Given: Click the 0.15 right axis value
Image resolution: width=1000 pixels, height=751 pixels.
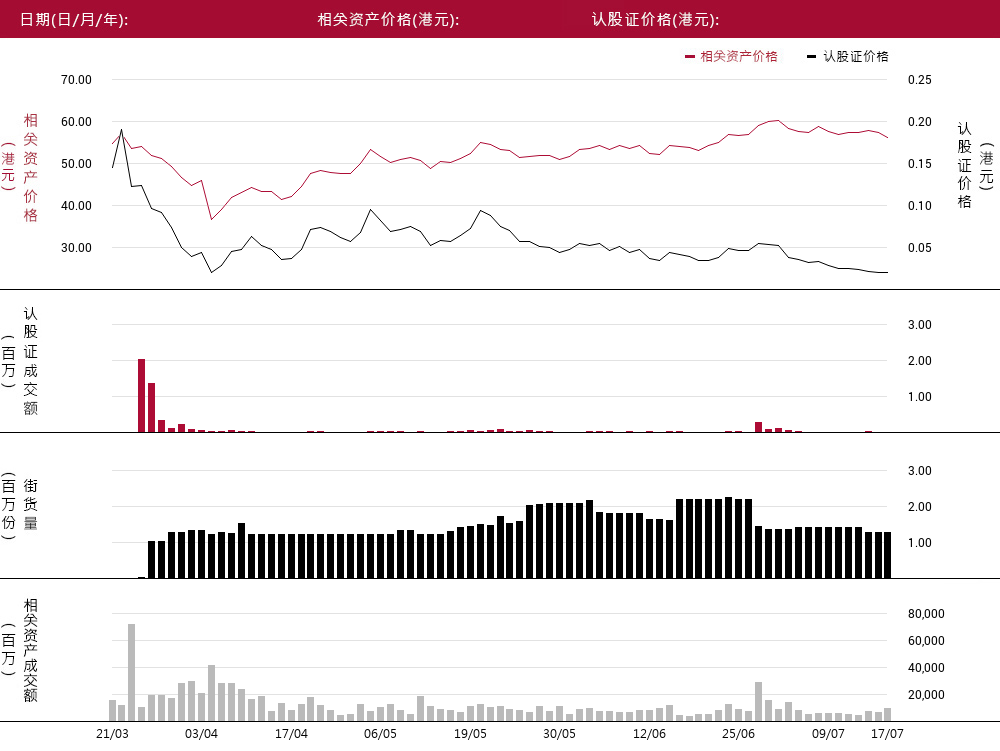Looking at the screenshot, I should tap(920, 164).
